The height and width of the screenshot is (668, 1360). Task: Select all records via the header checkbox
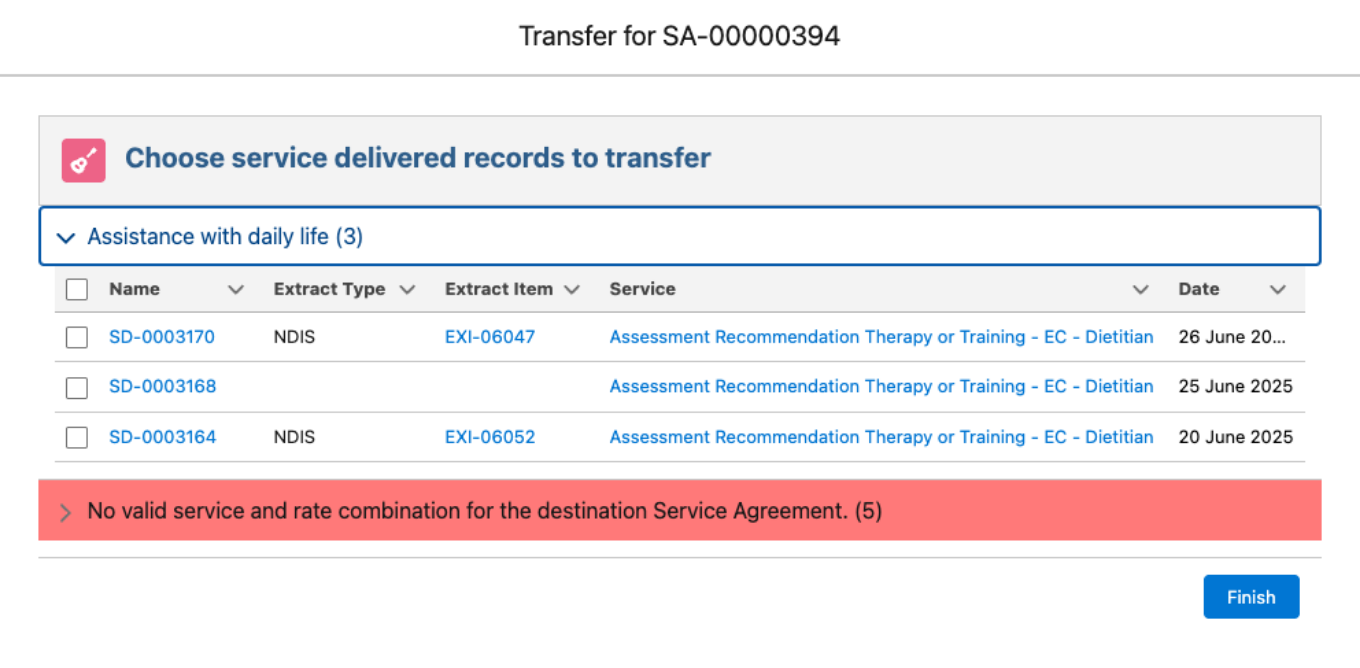tap(76, 288)
